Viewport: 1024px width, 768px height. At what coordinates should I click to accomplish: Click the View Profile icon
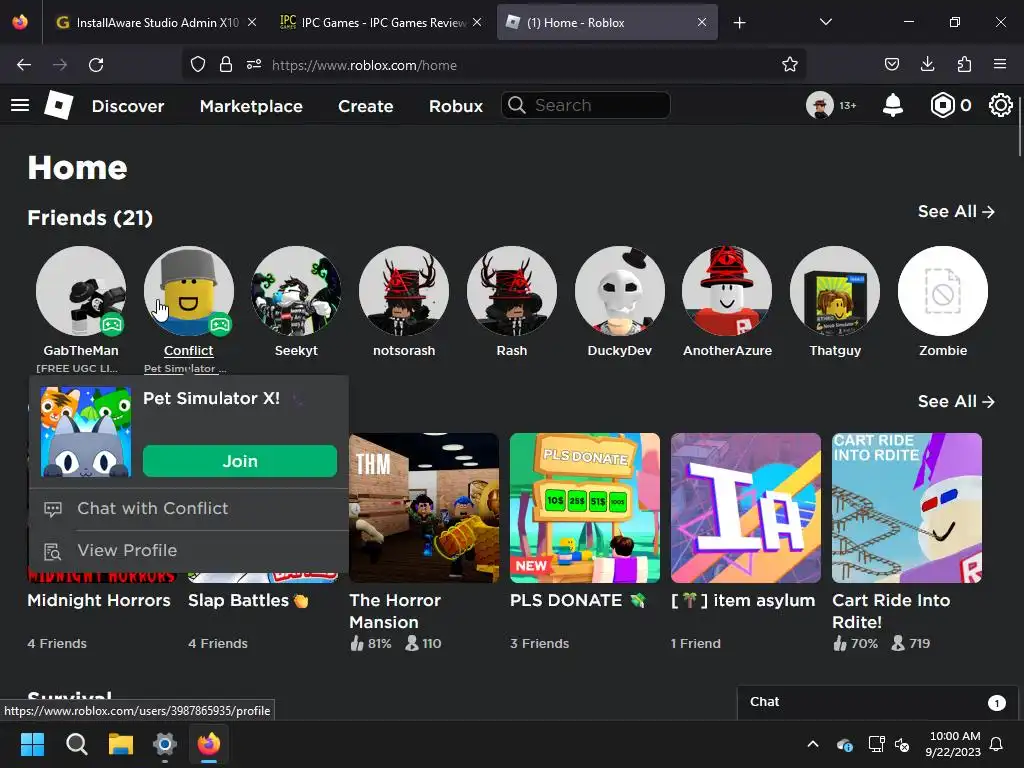coord(53,551)
